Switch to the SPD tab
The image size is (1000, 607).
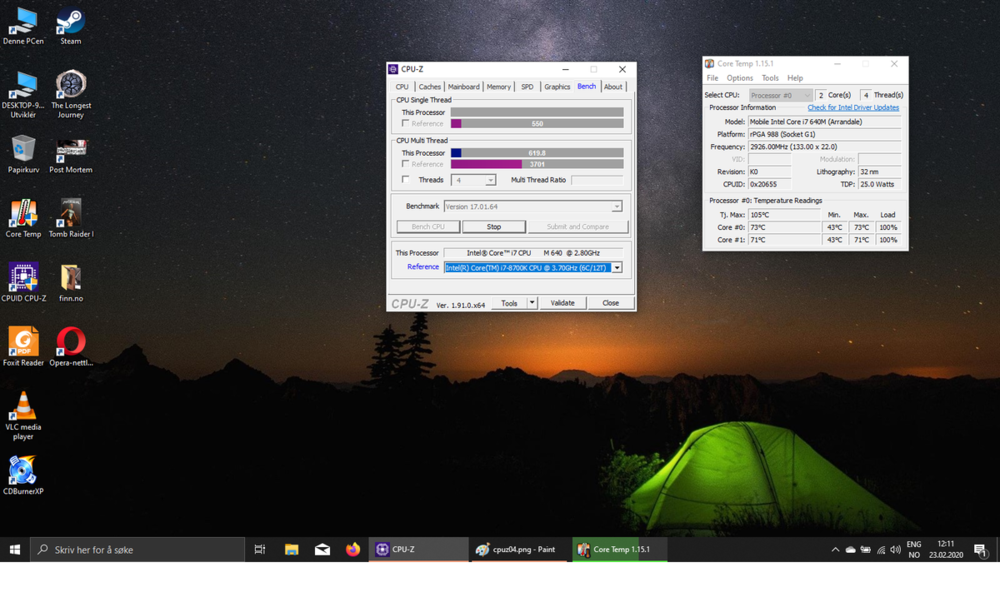tap(527, 87)
